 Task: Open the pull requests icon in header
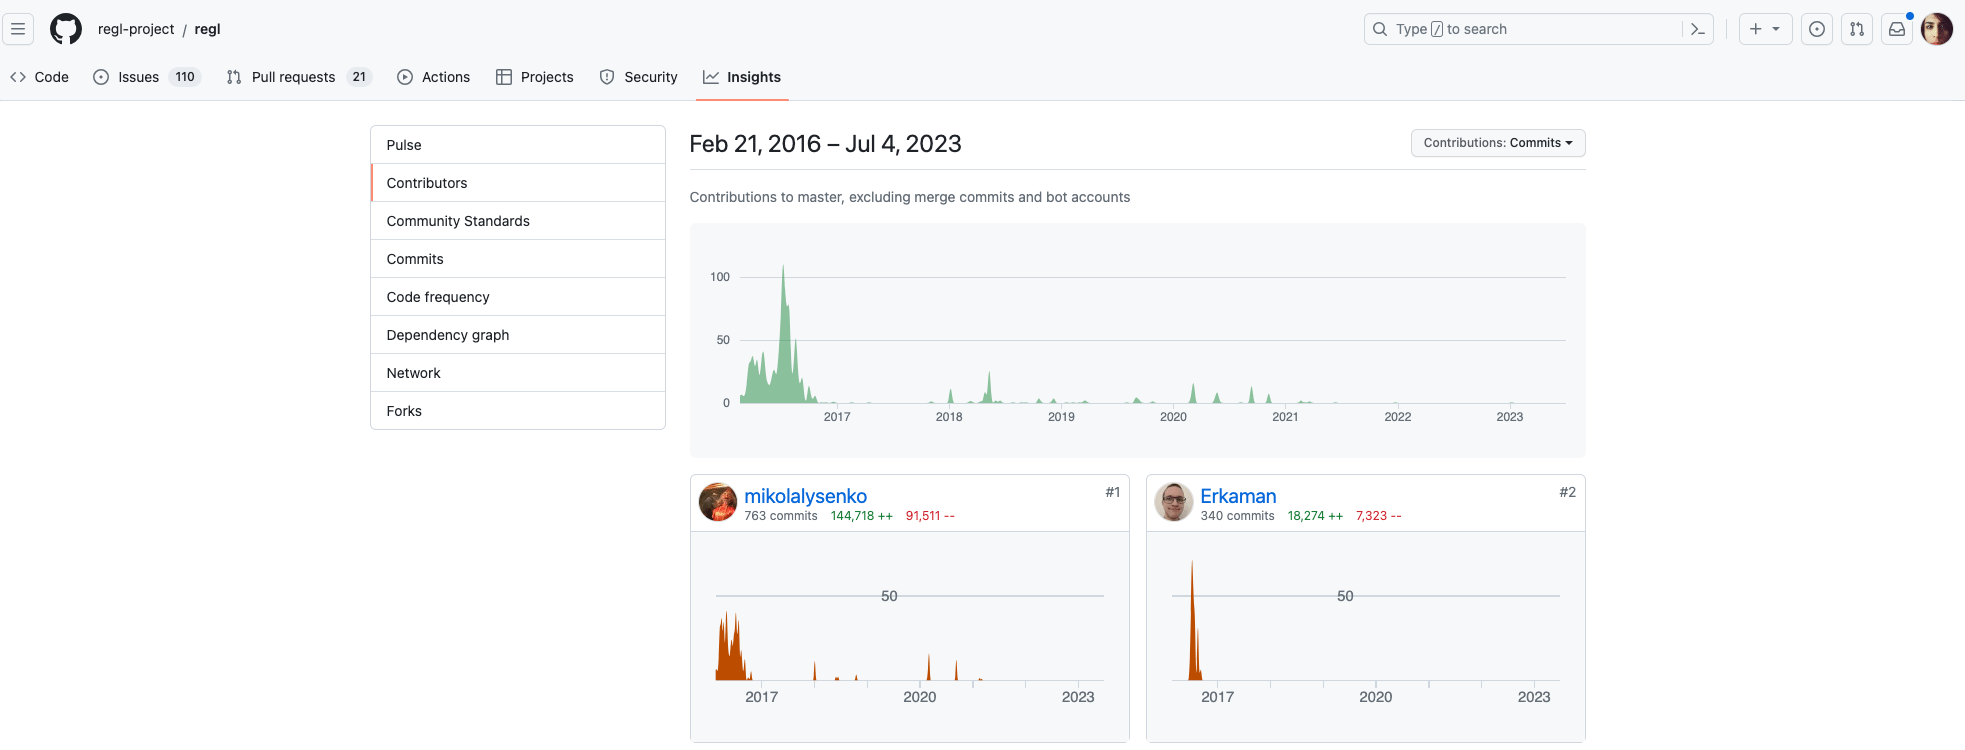1857,29
